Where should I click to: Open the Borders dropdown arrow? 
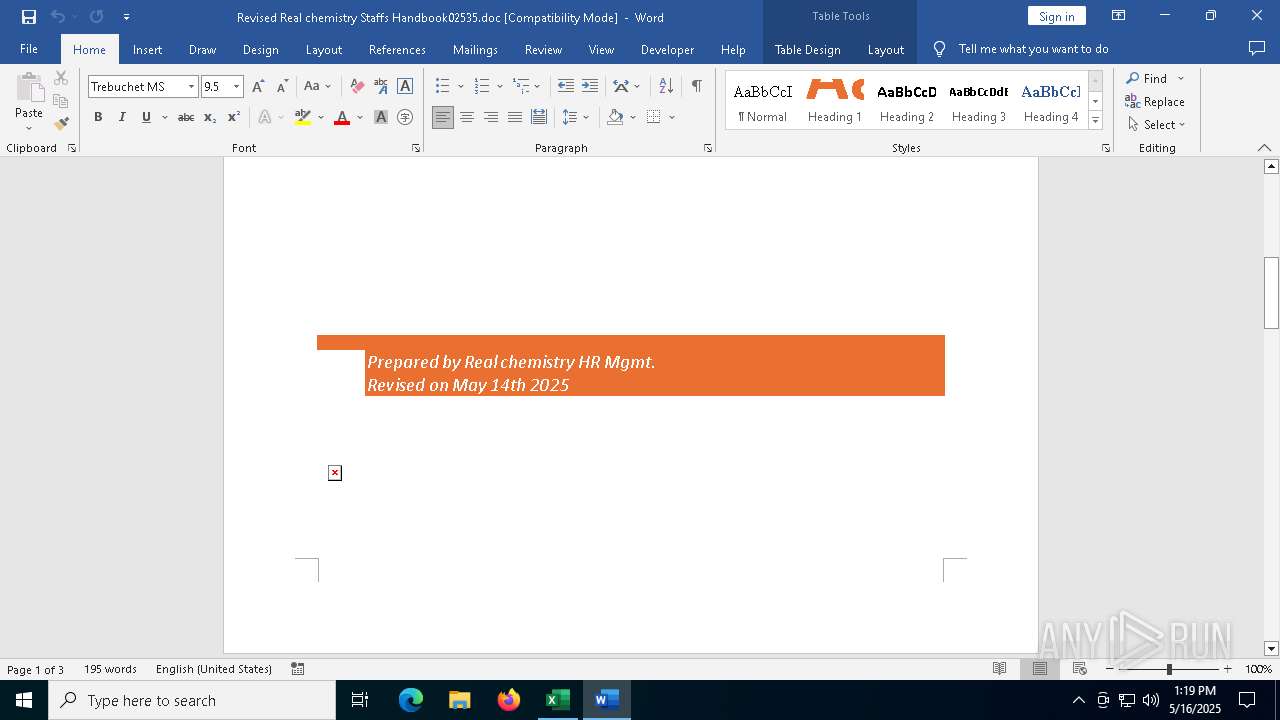pos(672,117)
